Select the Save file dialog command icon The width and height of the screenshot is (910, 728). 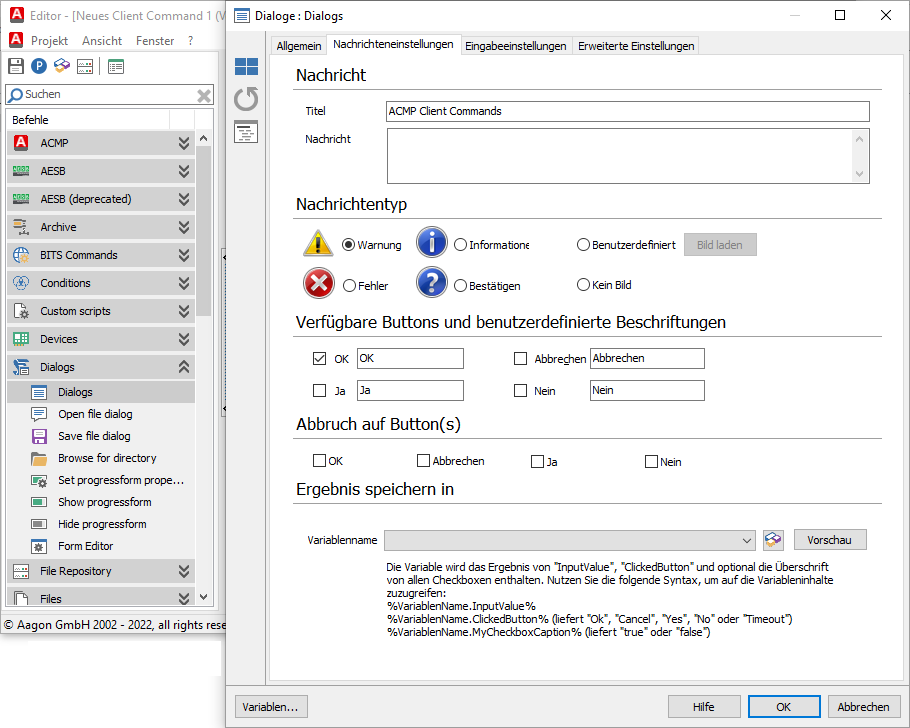coord(39,436)
